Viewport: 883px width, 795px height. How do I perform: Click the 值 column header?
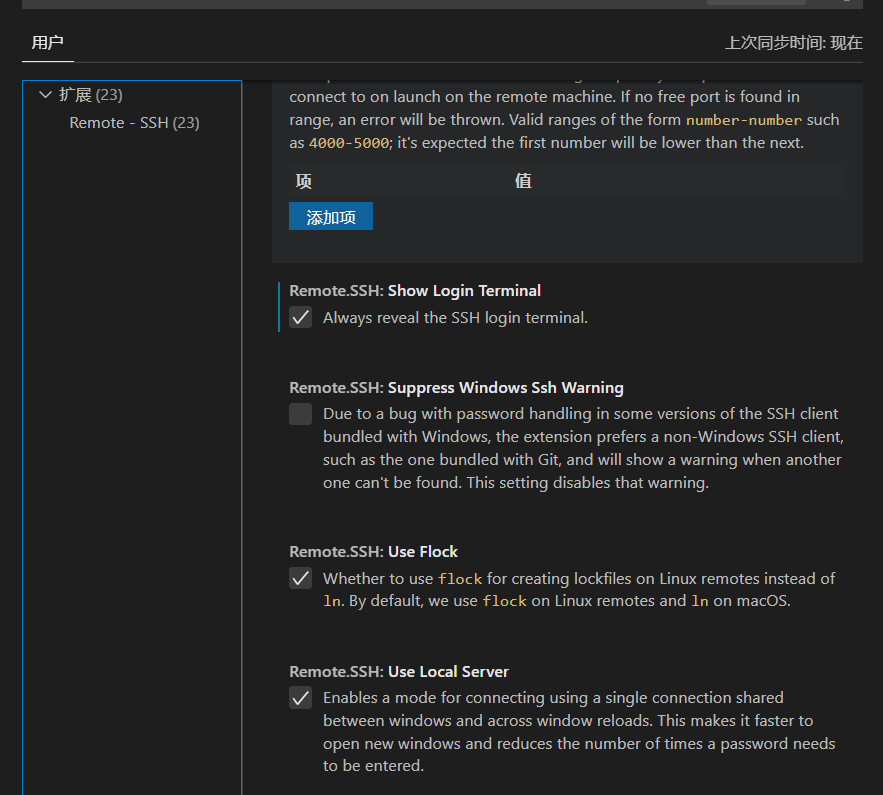point(523,181)
